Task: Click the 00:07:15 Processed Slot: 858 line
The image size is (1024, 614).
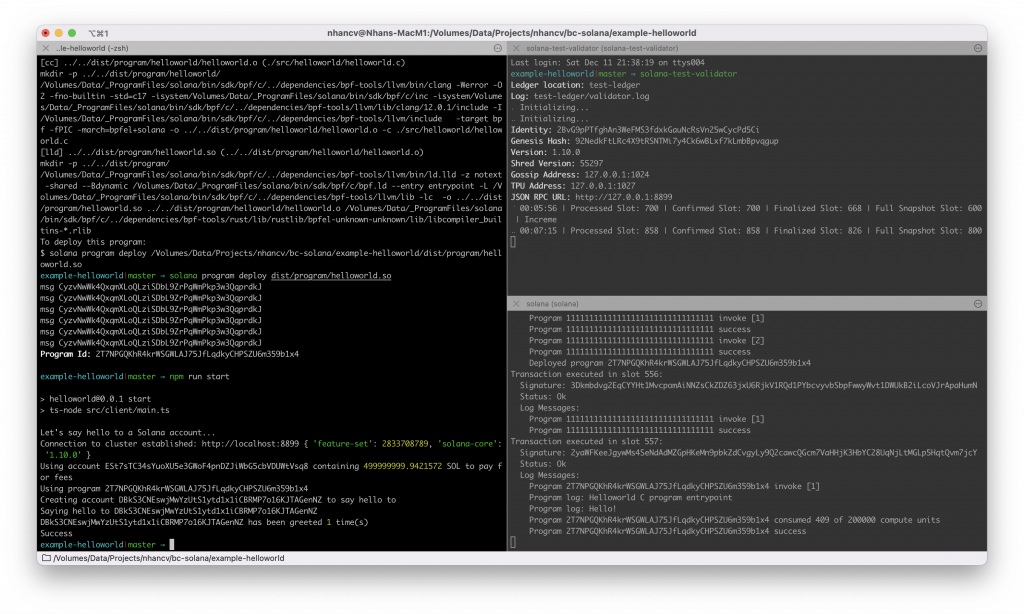Action: tap(746, 231)
